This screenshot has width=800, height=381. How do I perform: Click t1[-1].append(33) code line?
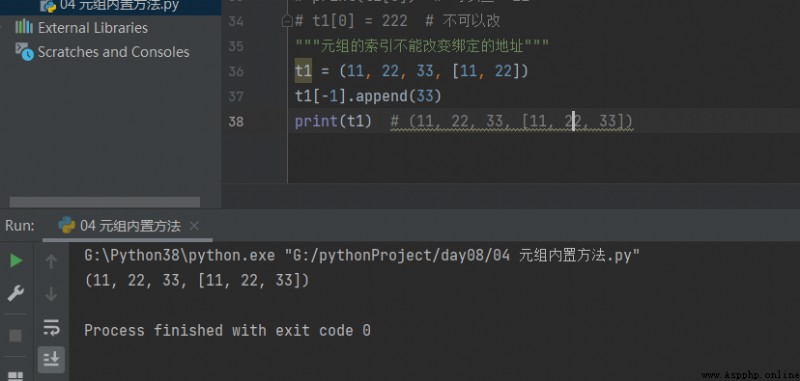(368, 96)
